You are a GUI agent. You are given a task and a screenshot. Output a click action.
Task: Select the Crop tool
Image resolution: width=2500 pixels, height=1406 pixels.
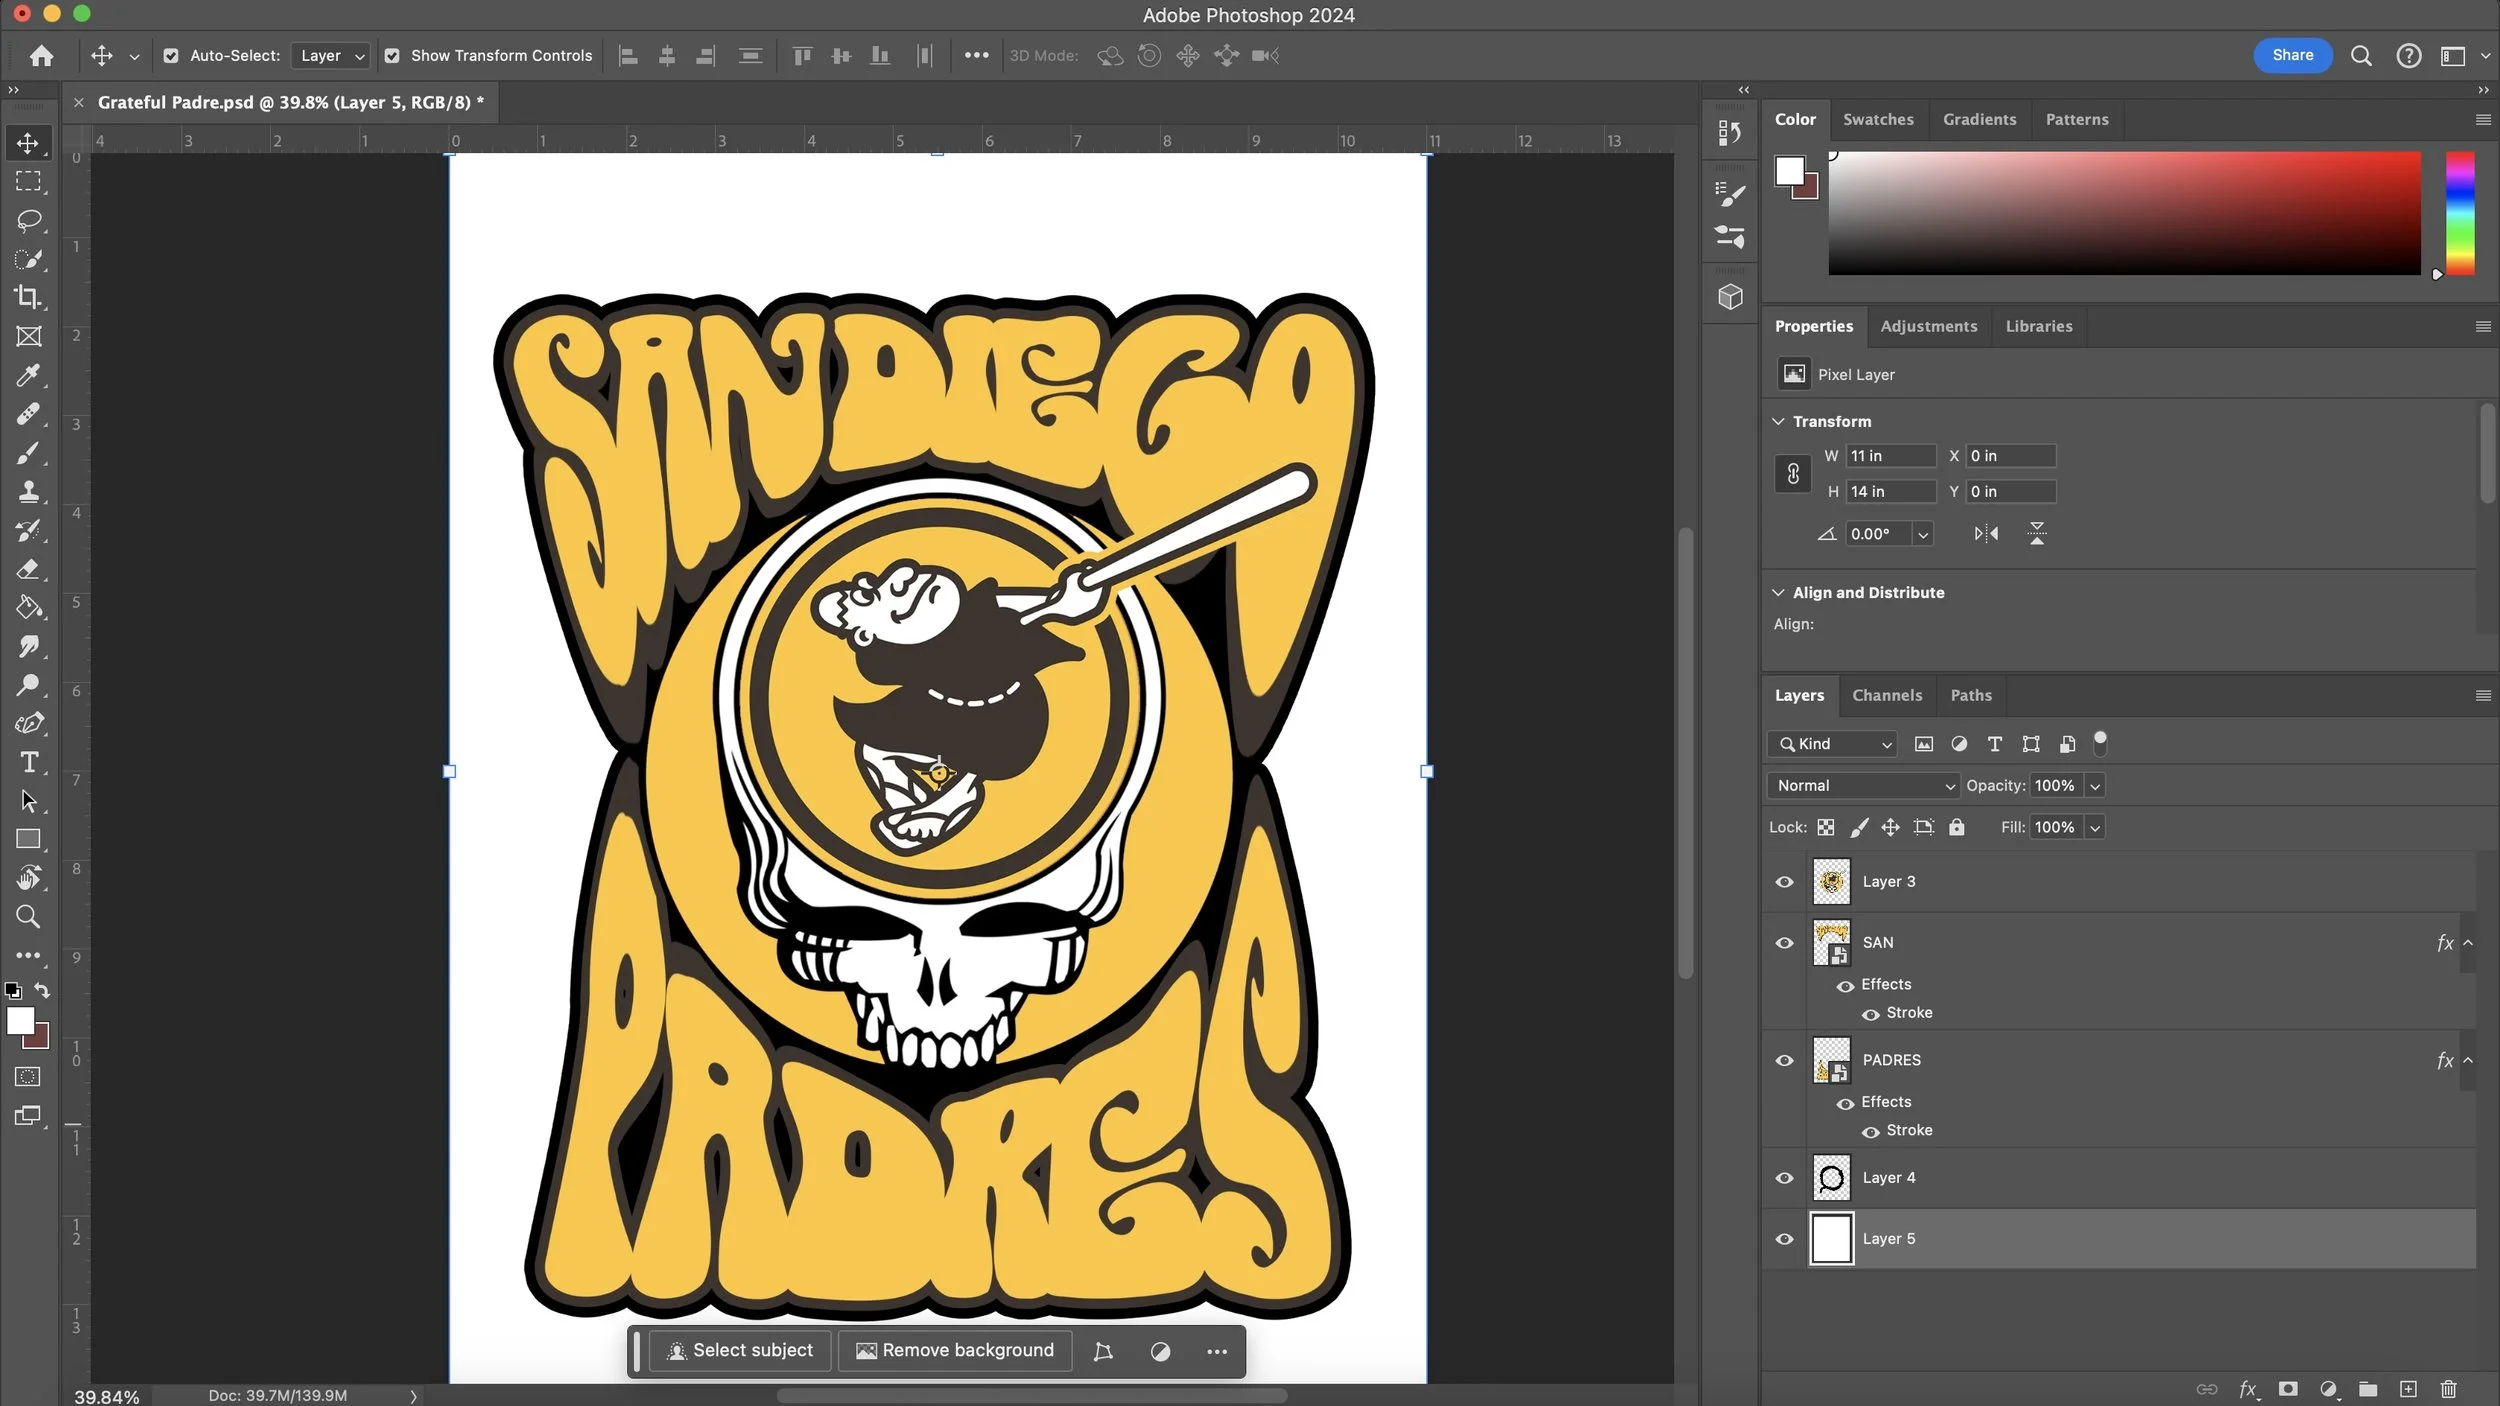pos(28,298)
